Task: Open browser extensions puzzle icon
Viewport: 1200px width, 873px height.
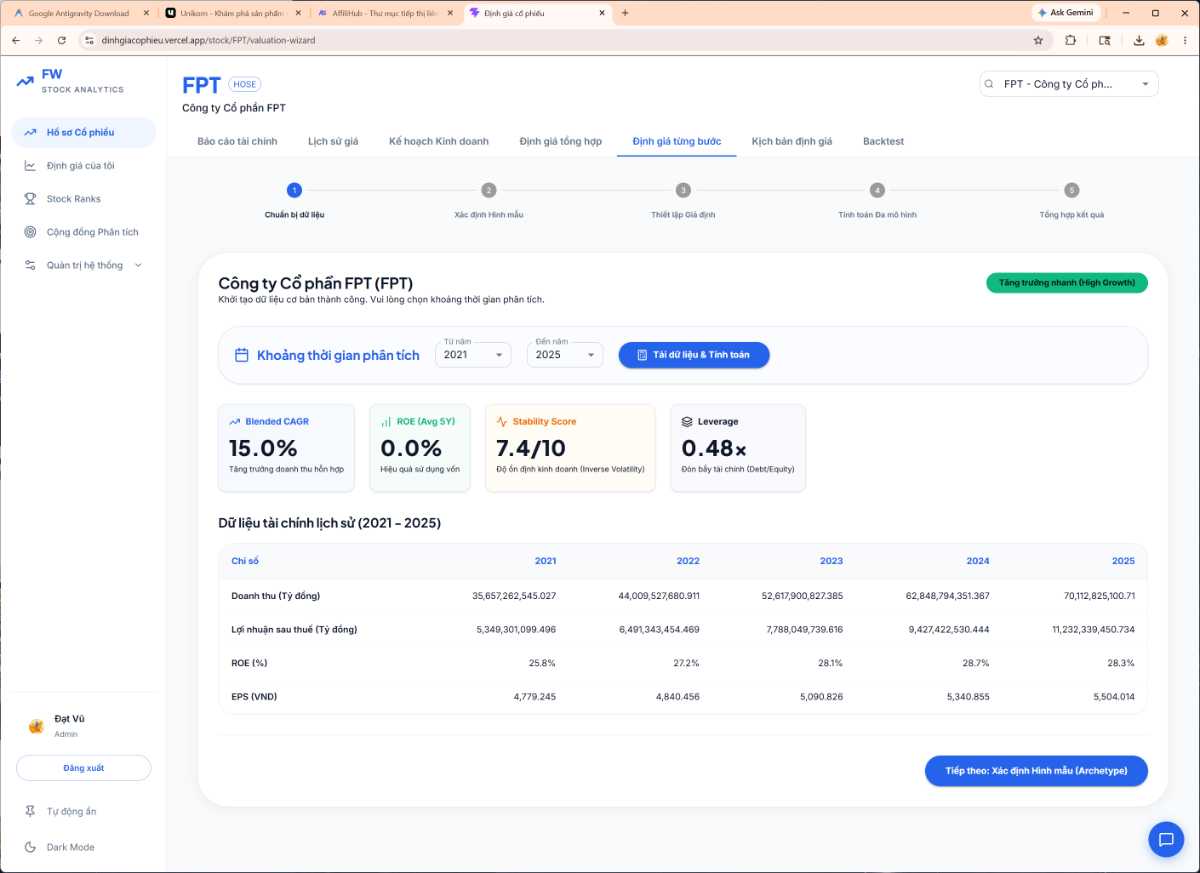Action: [x=1071, y=40]
